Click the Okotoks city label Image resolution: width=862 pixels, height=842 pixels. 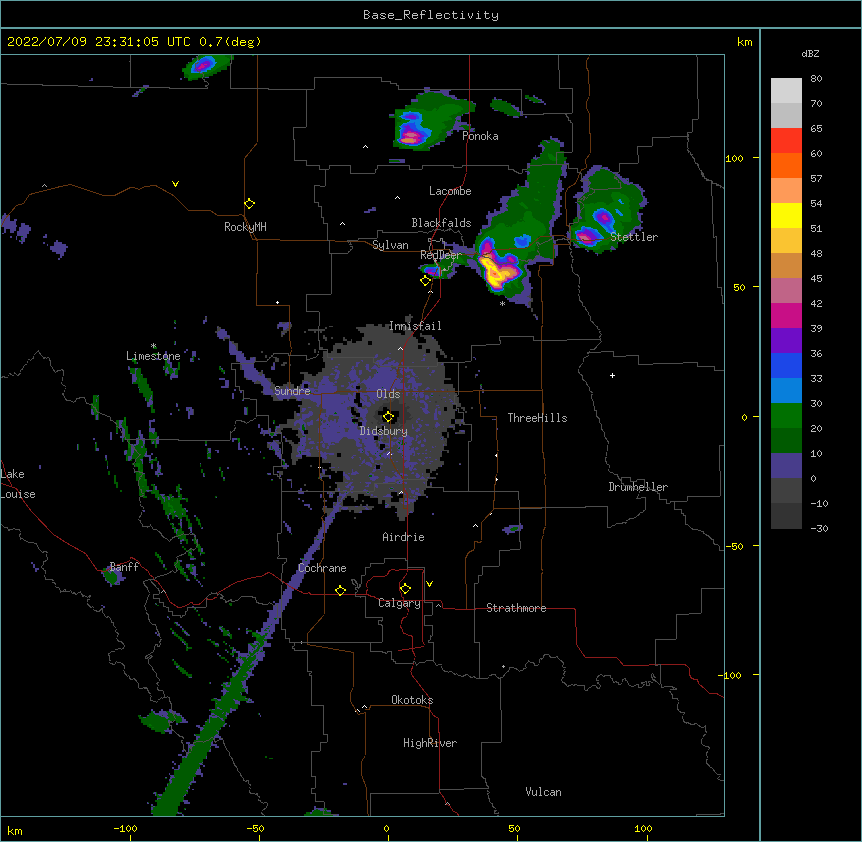pos(412,700)
